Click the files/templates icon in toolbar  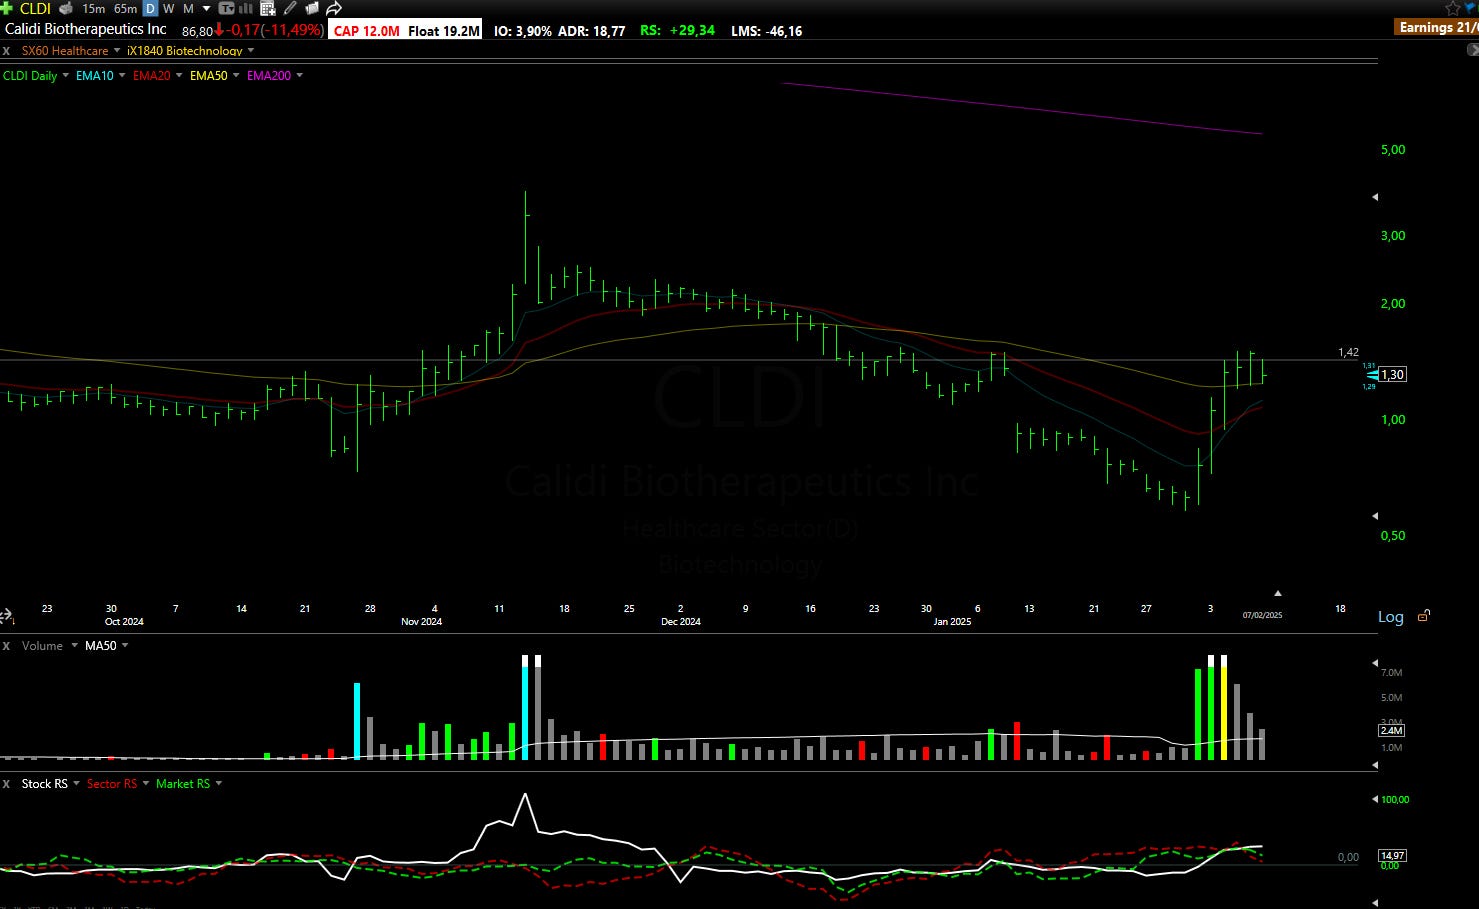pyautogui.click(x=311, y=8)
